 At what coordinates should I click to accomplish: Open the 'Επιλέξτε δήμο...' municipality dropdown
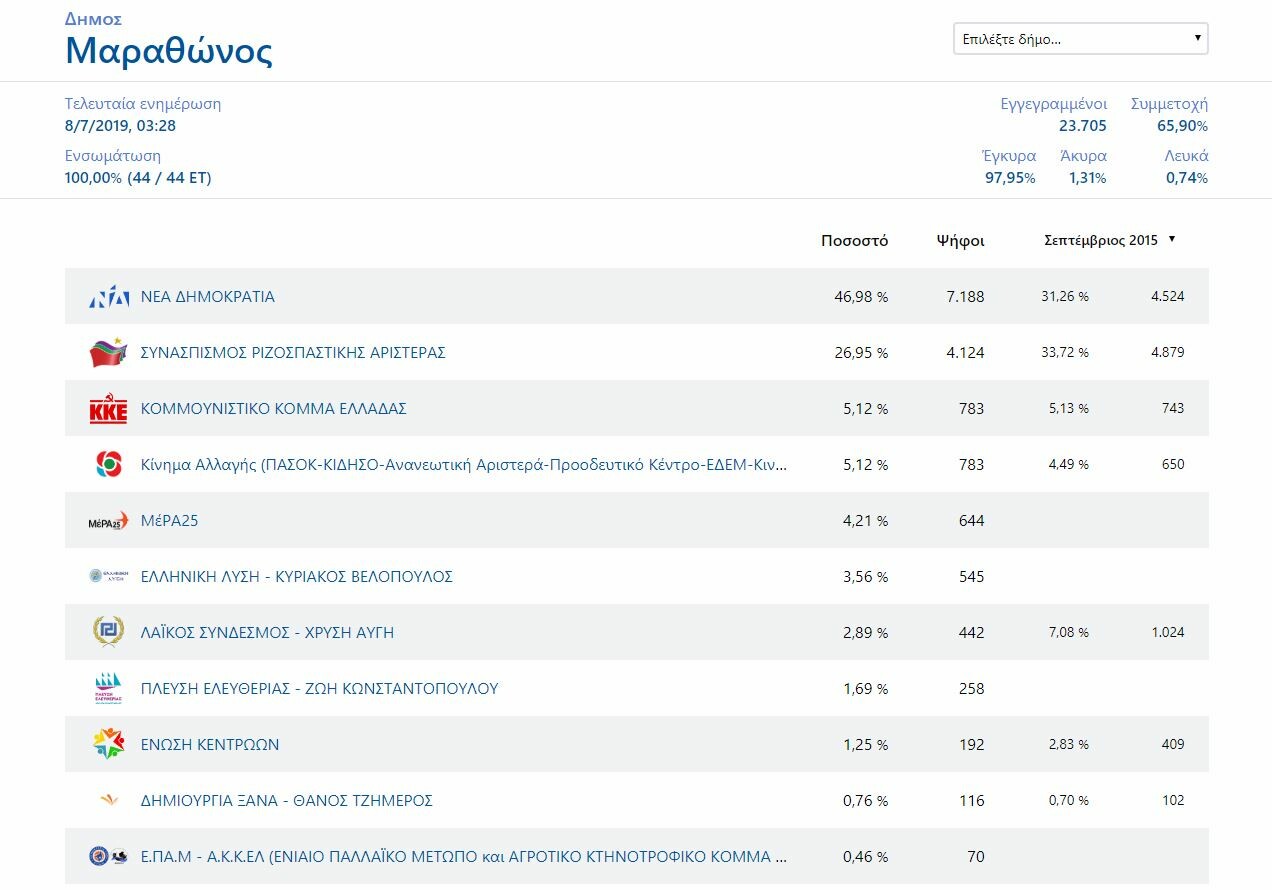(1081, 39)
